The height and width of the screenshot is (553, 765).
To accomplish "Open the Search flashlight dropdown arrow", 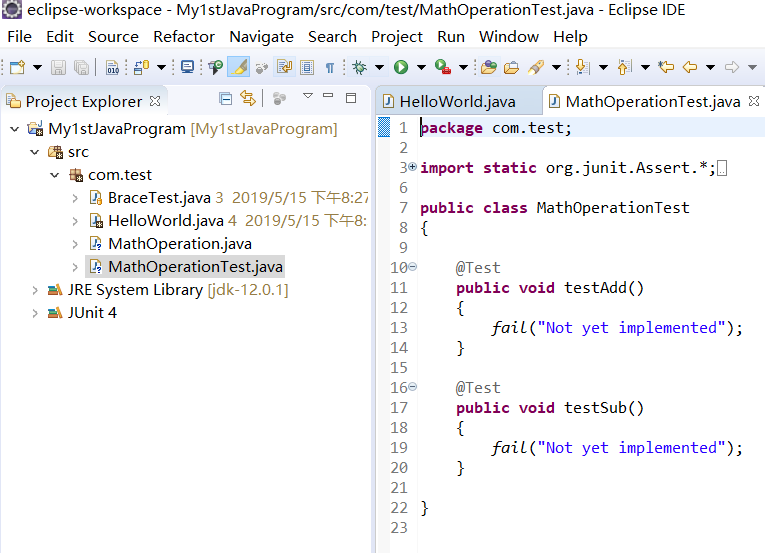I will 556,67.
